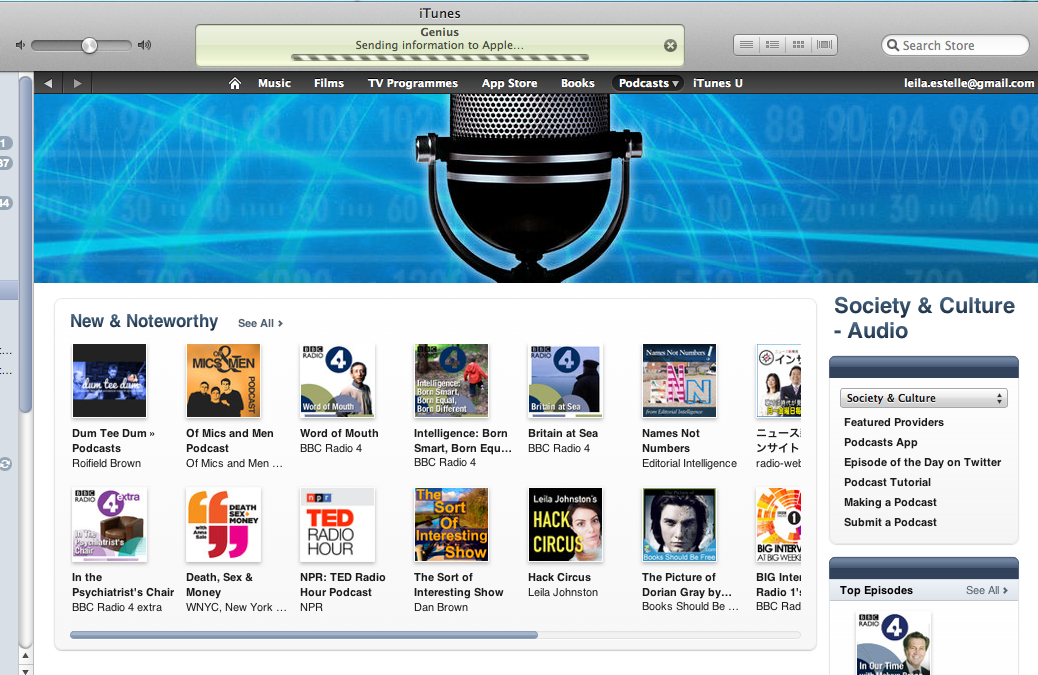Open Death, Sex & Money artwork
This screenshot has height=675, width=1038.
pos(224,525)
